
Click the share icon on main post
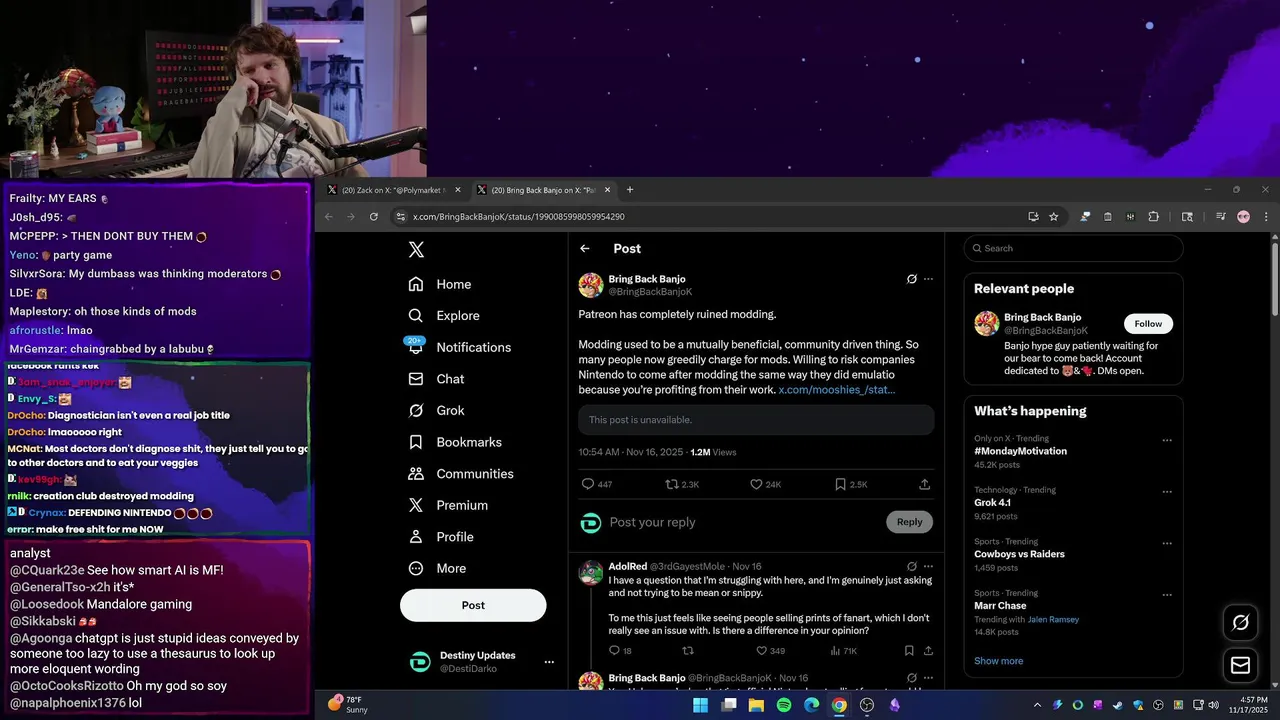925,484
